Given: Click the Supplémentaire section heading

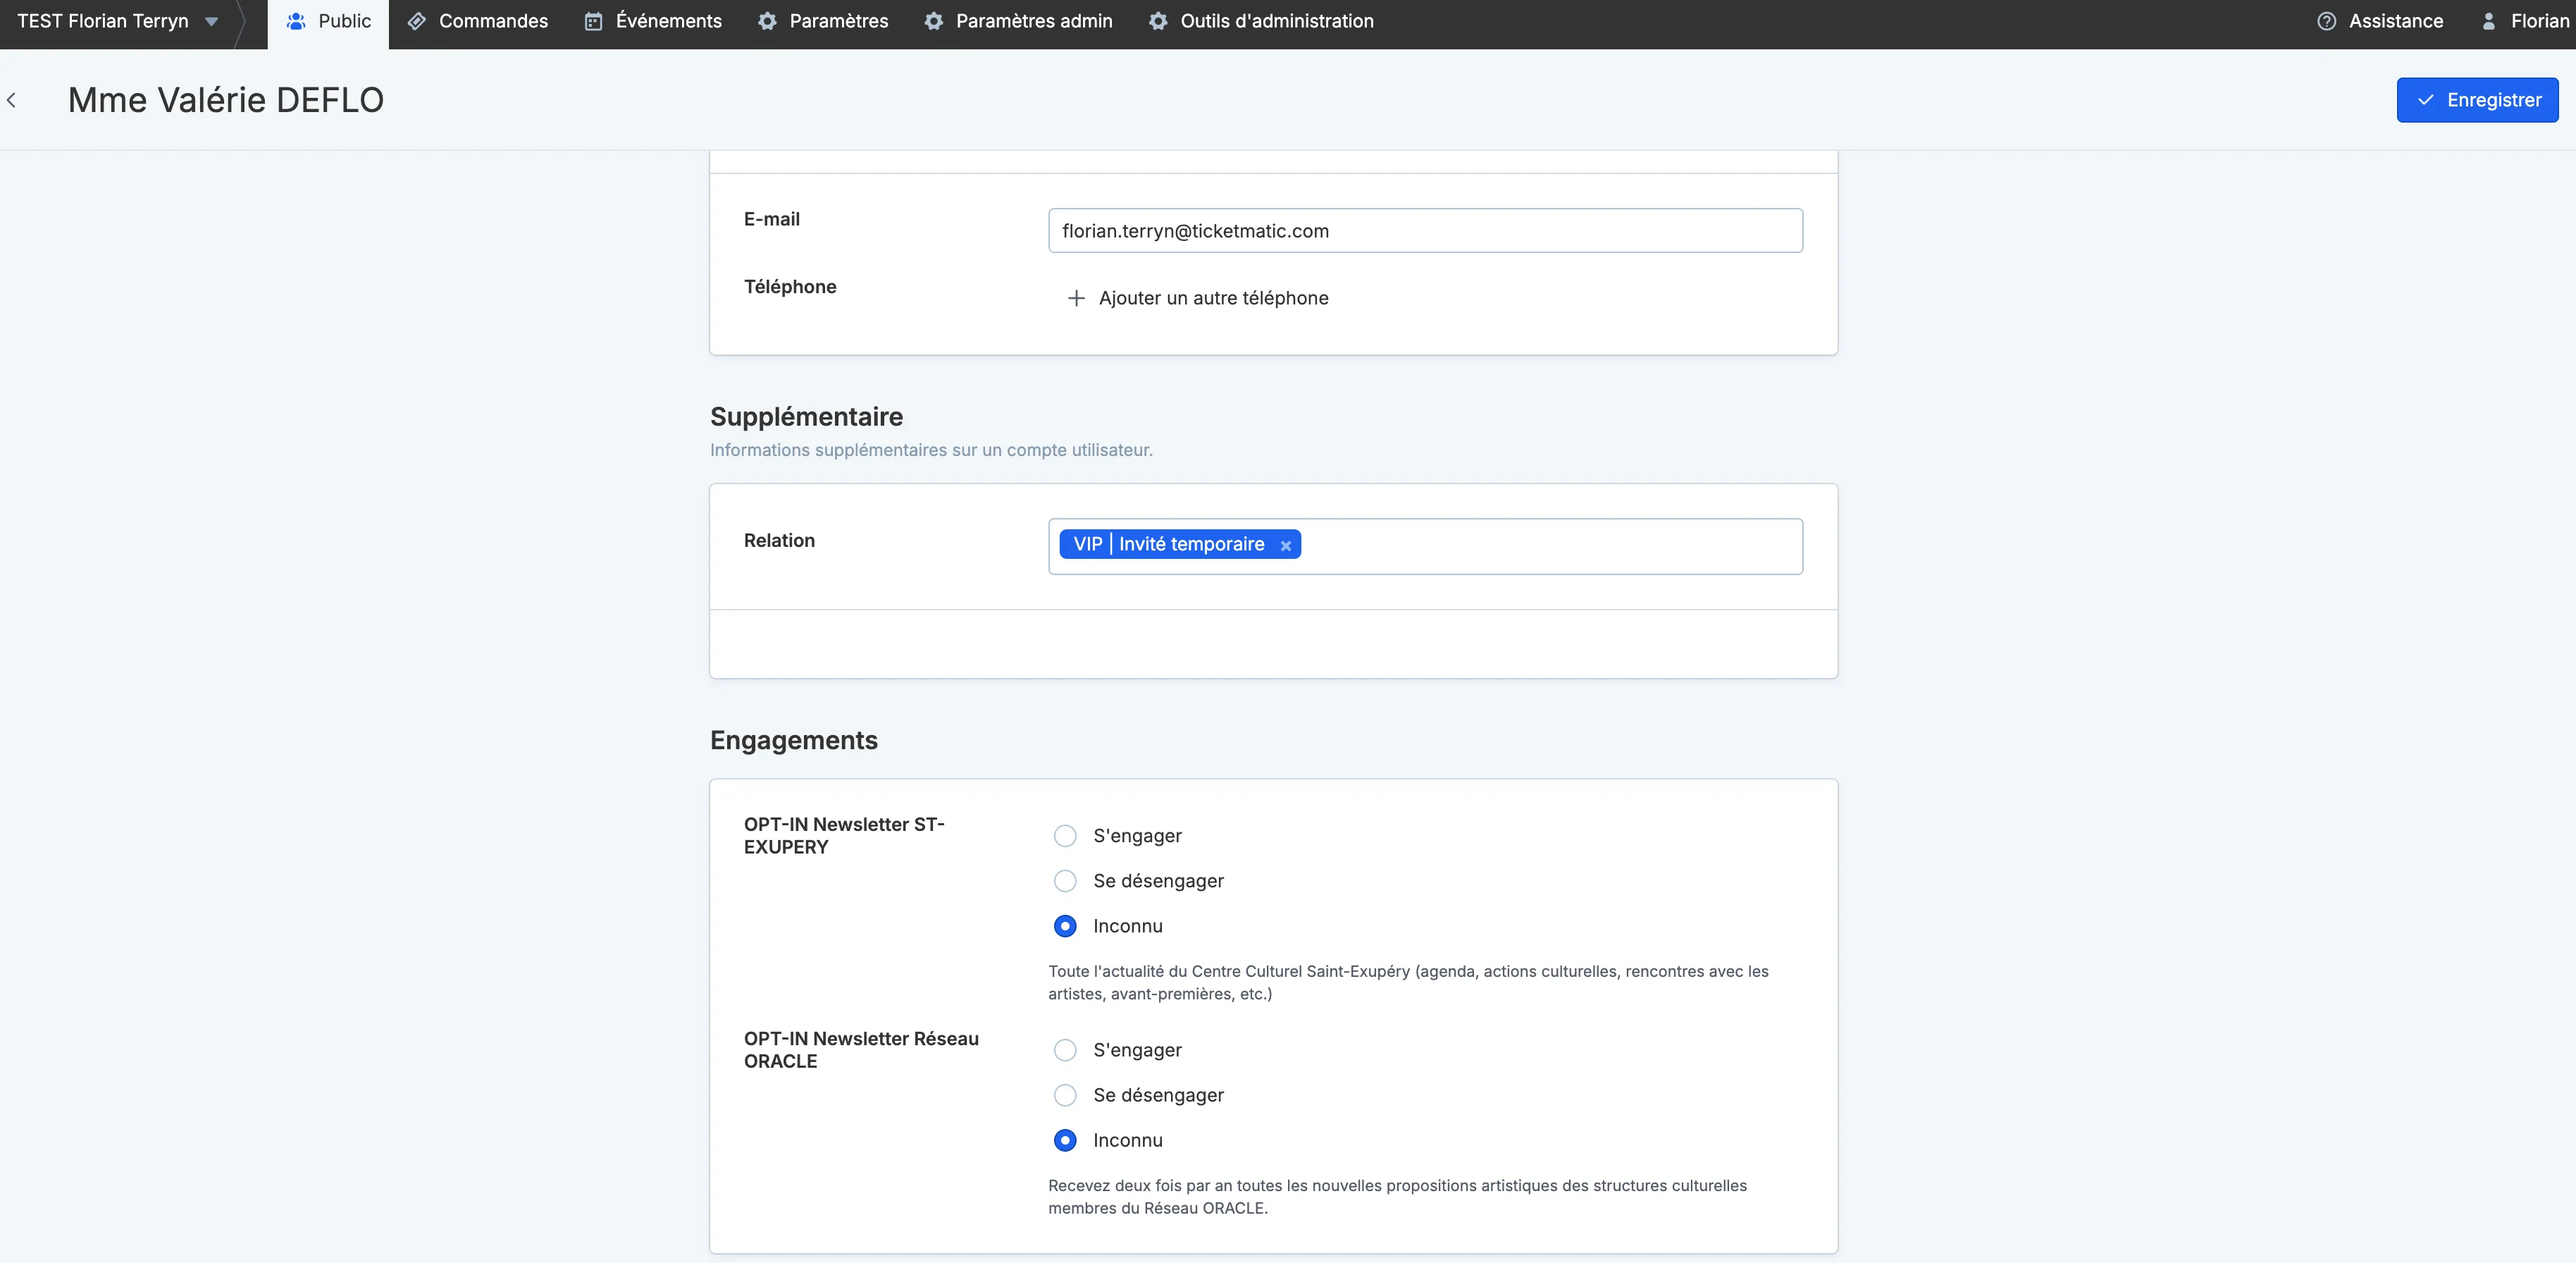Looking at the screenshot, I should (806, 417).
